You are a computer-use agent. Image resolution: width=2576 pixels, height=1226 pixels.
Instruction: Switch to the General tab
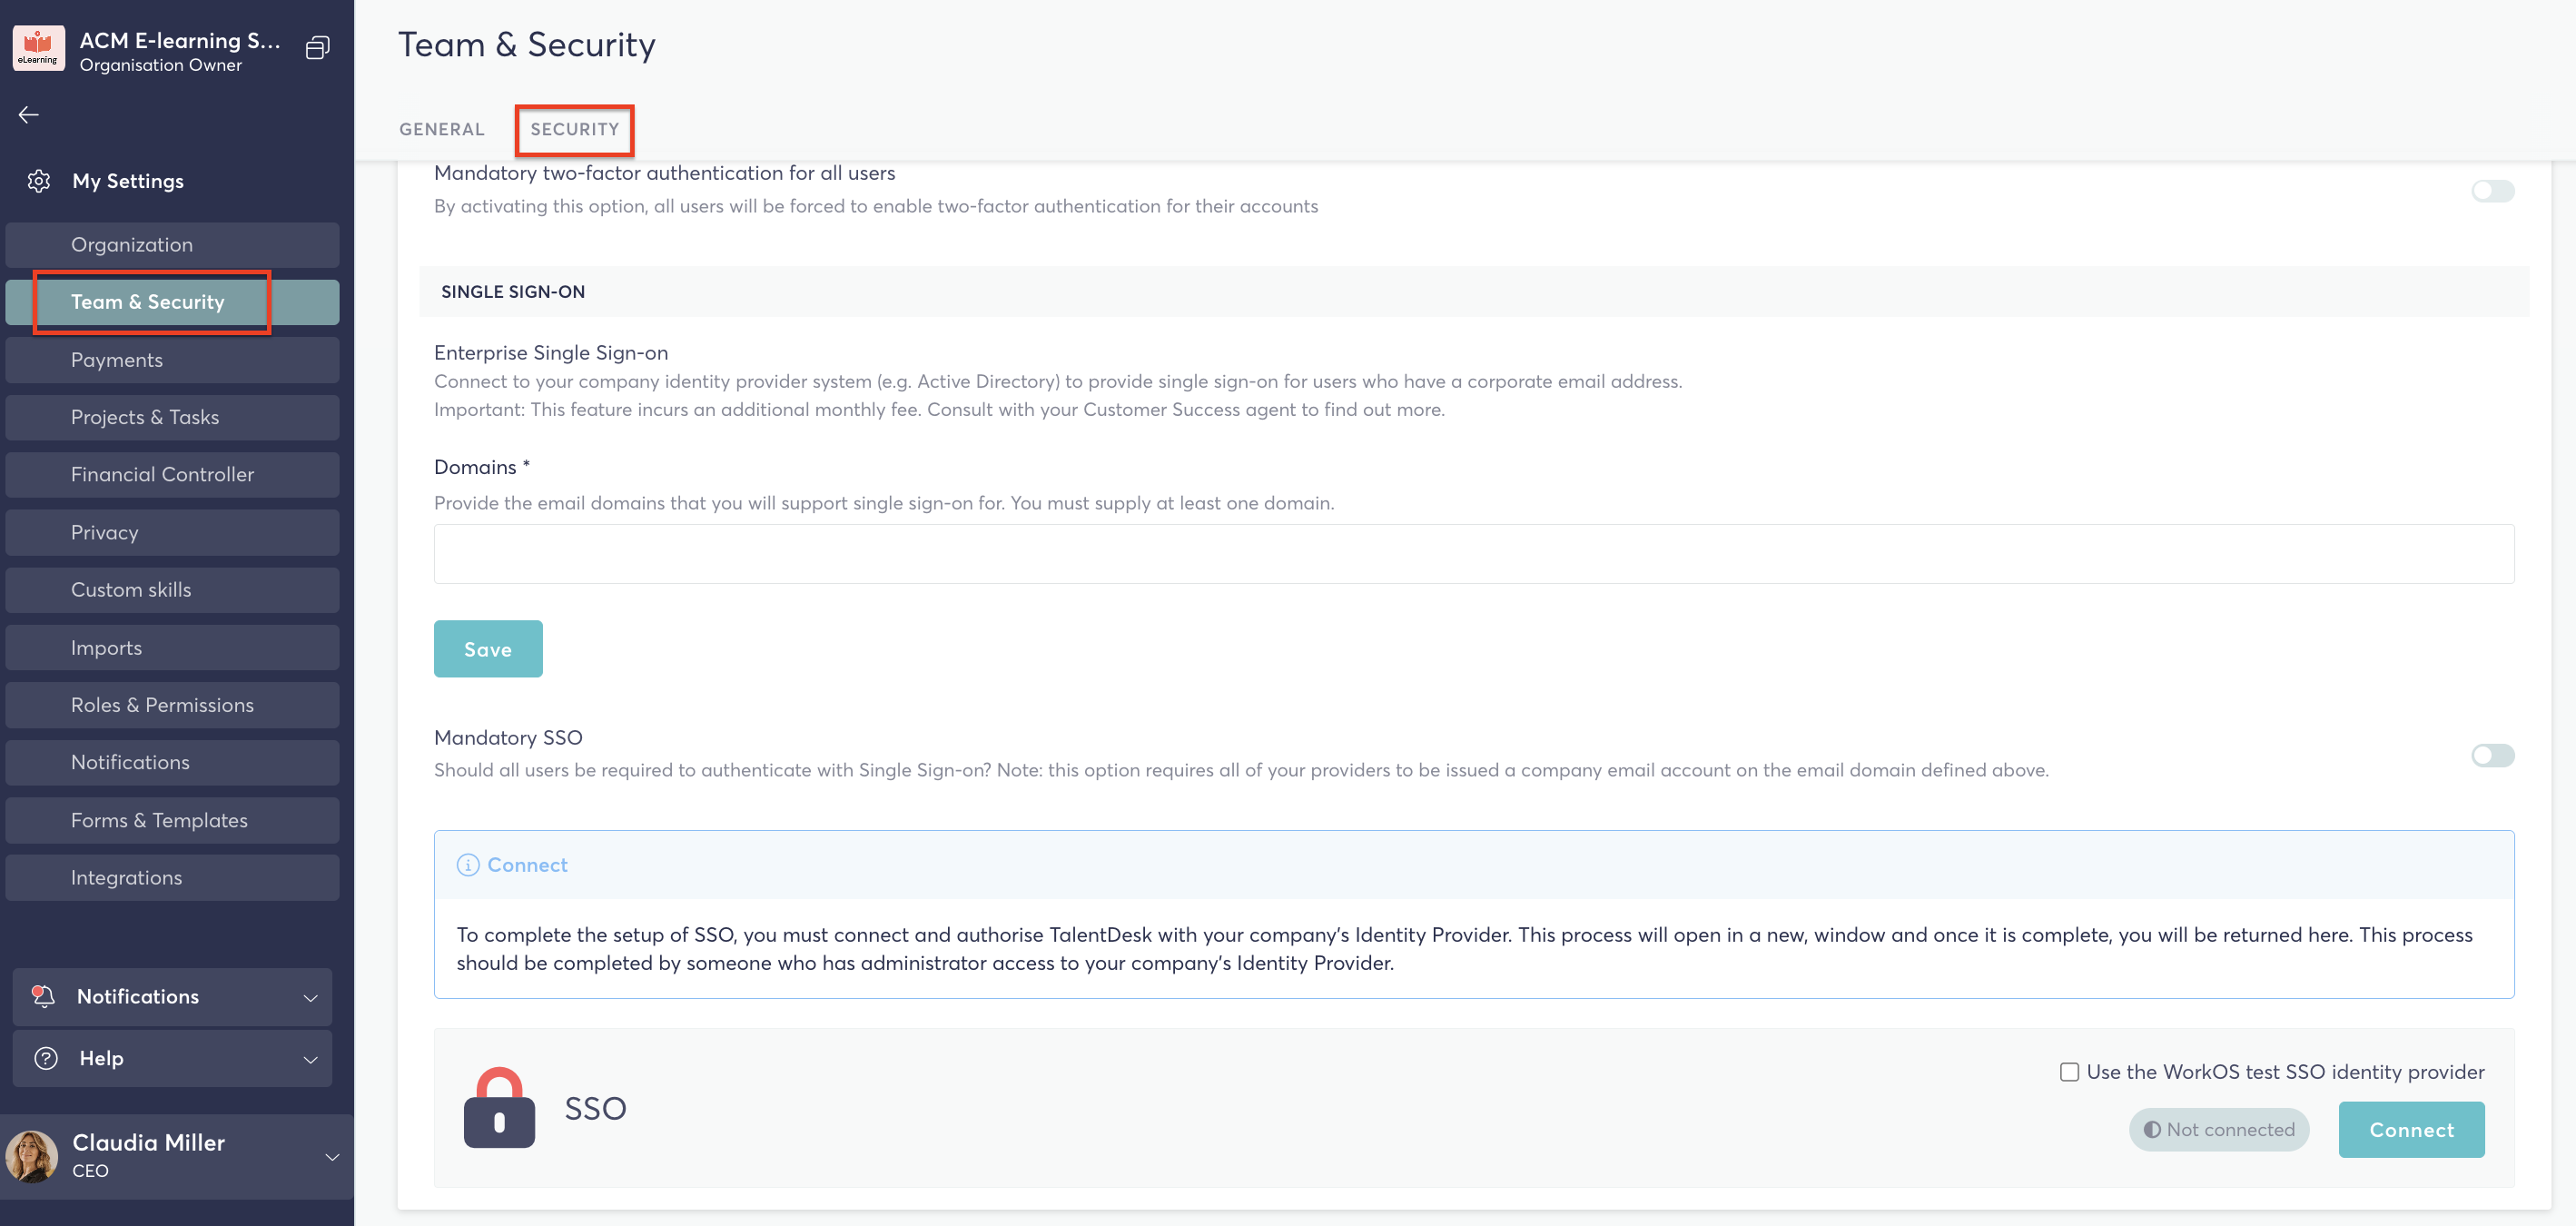point(441,129)
